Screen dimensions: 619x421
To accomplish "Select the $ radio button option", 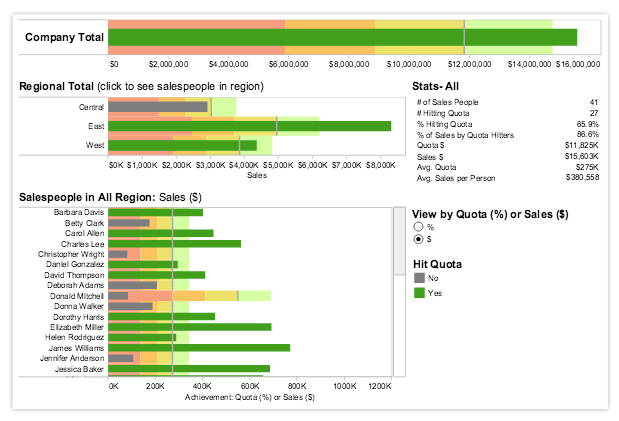I will (x=420, y=240).
